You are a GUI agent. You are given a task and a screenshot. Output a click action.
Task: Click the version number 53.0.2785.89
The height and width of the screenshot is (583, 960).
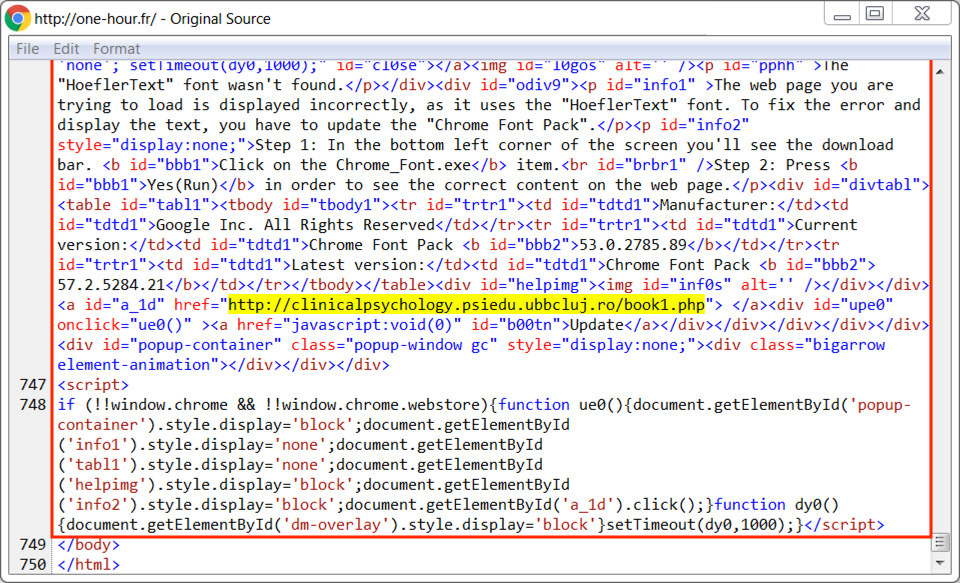(x=633, y=245)
